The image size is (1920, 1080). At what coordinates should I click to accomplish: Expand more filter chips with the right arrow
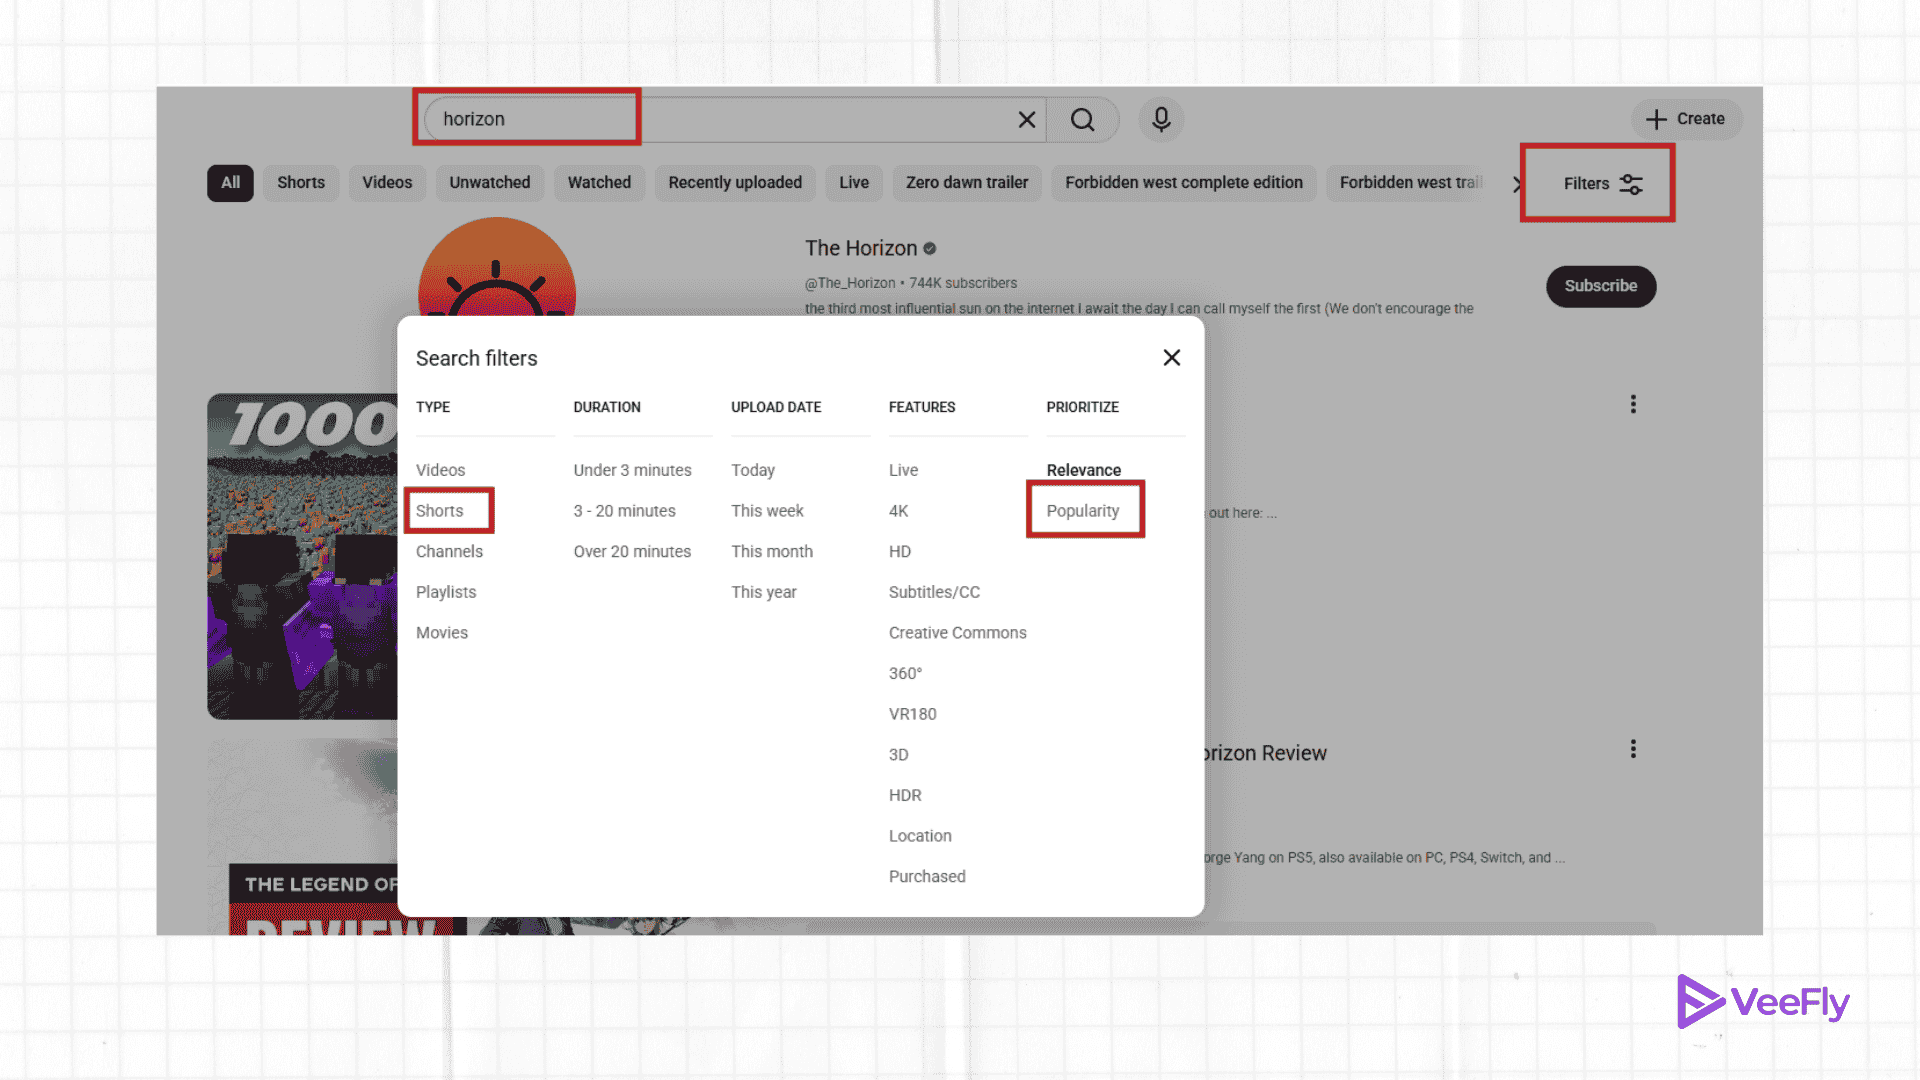(x=1518, y=183)
